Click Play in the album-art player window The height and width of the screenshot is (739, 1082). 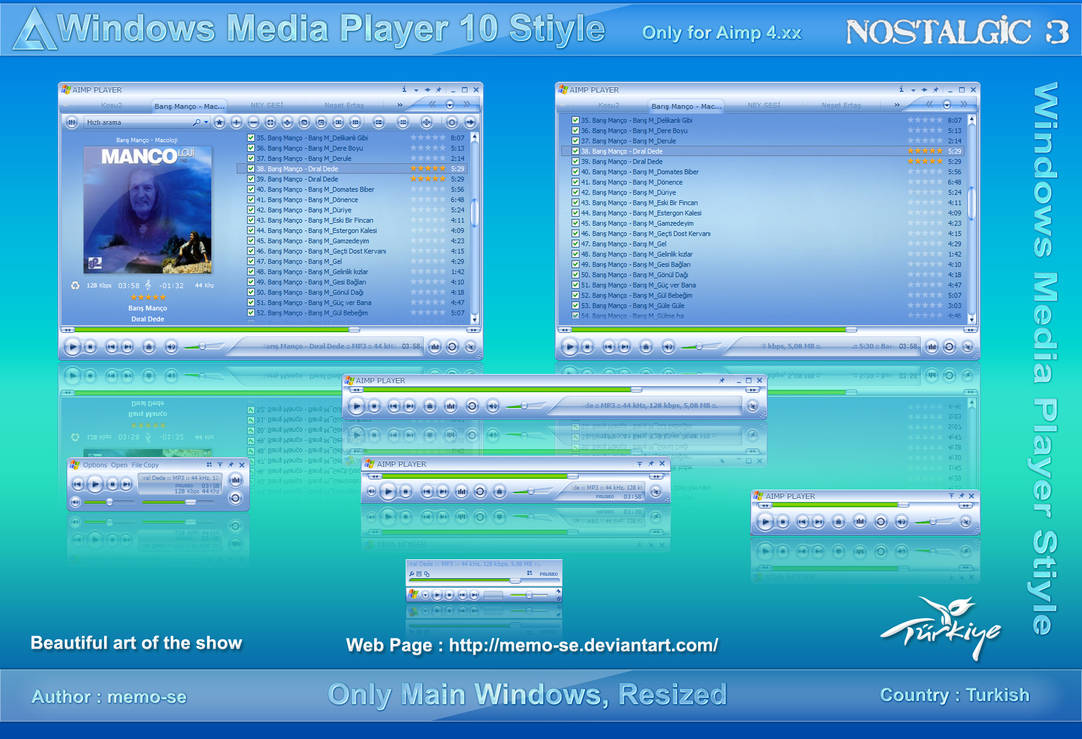72,346
